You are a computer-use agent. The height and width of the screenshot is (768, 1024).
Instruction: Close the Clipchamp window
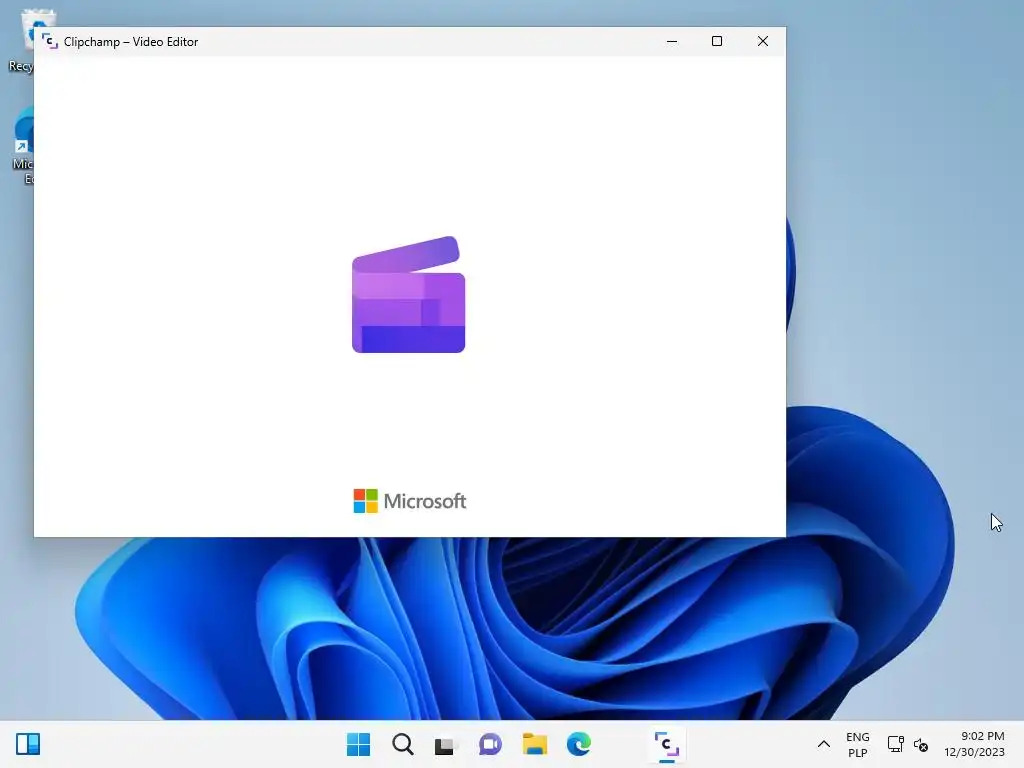763,41
